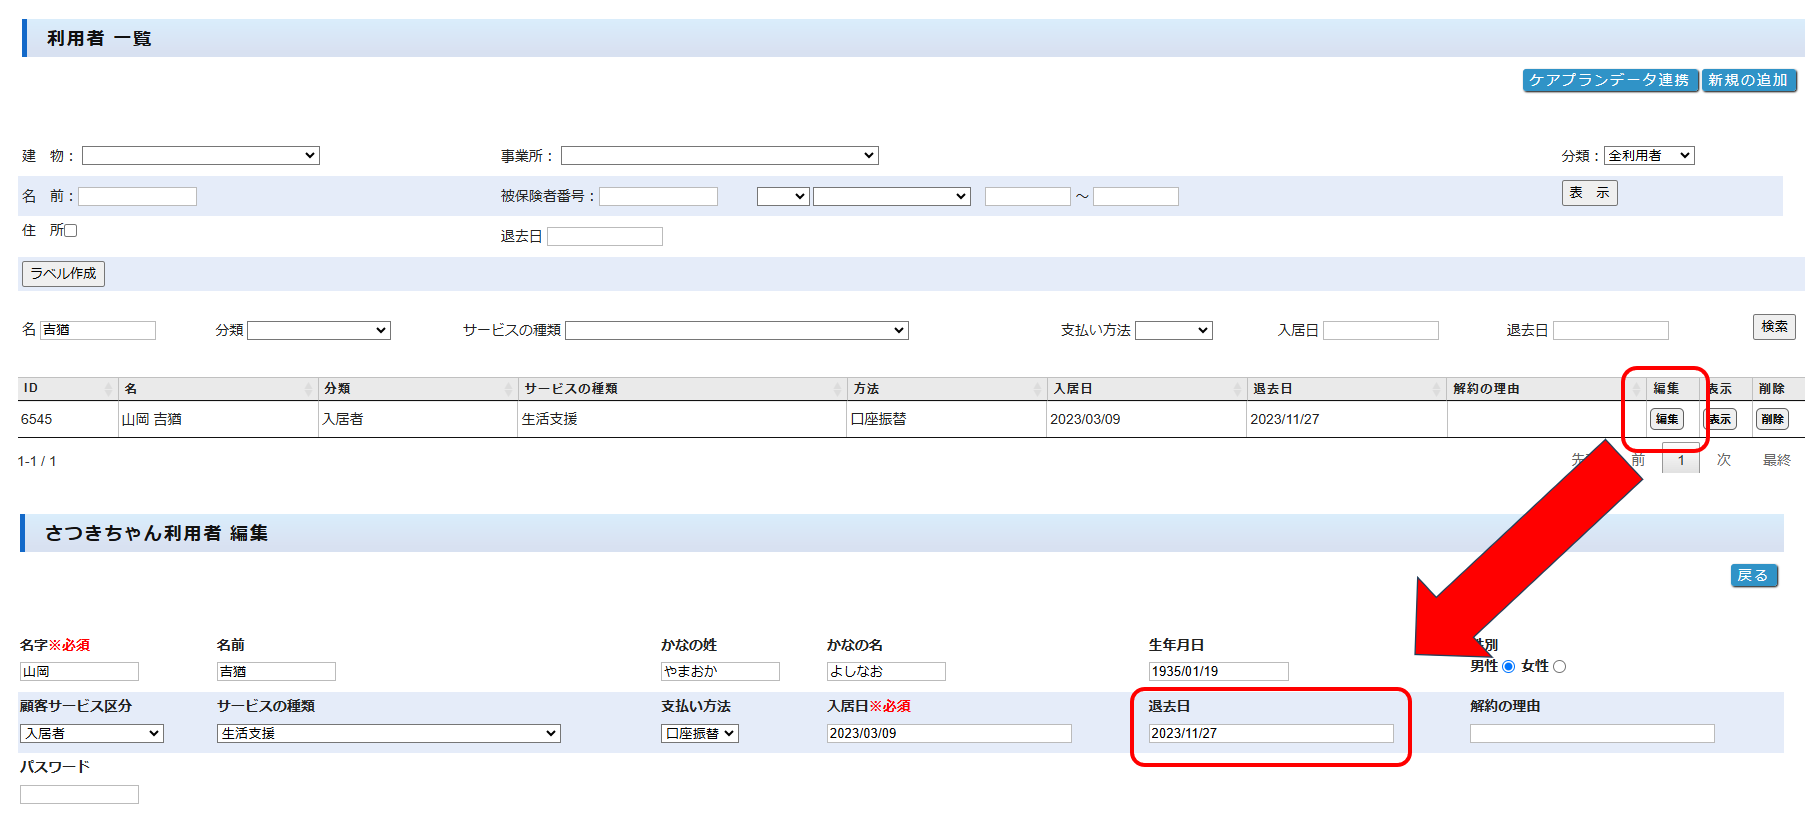Screen dimensions: 1820x829
Task: Click the 新規の追加 button
Action: 1748,80
